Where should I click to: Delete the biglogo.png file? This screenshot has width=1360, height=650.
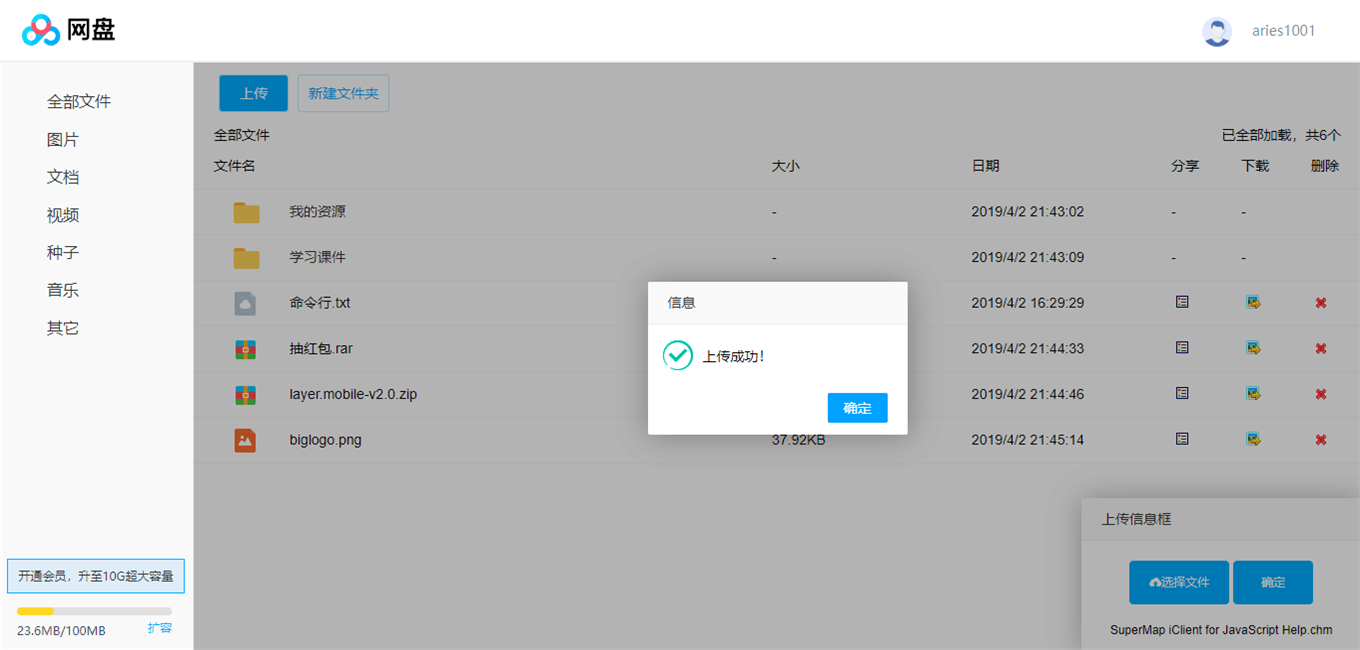[x=1321, y=440]
